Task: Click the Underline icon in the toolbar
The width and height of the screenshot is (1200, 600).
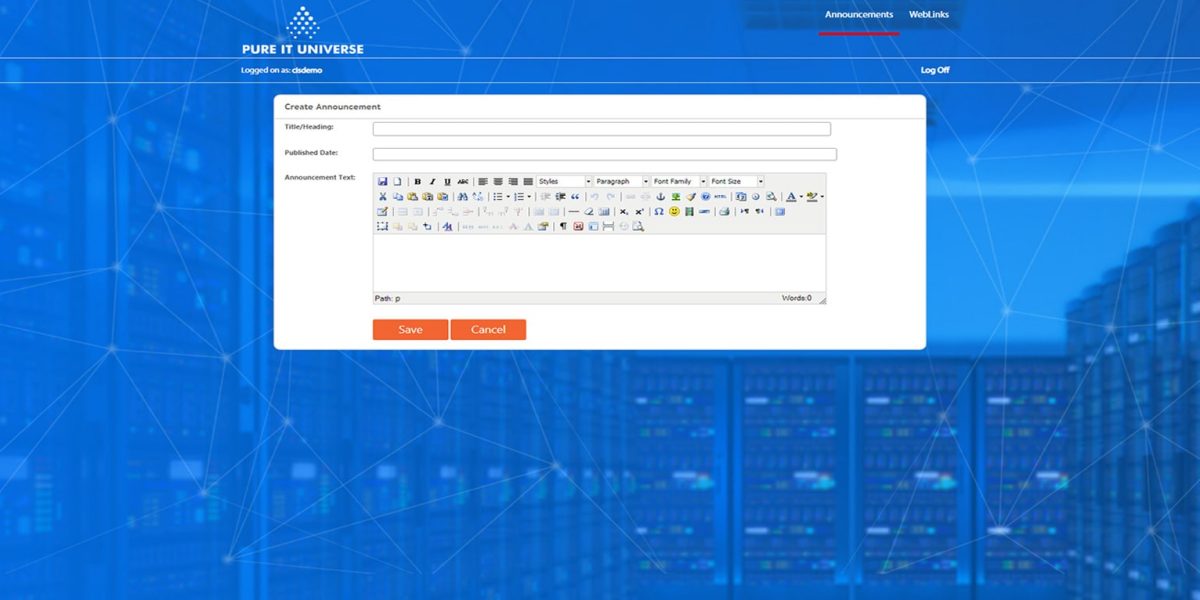Action: pyautogui.click(x=447, y=179)
